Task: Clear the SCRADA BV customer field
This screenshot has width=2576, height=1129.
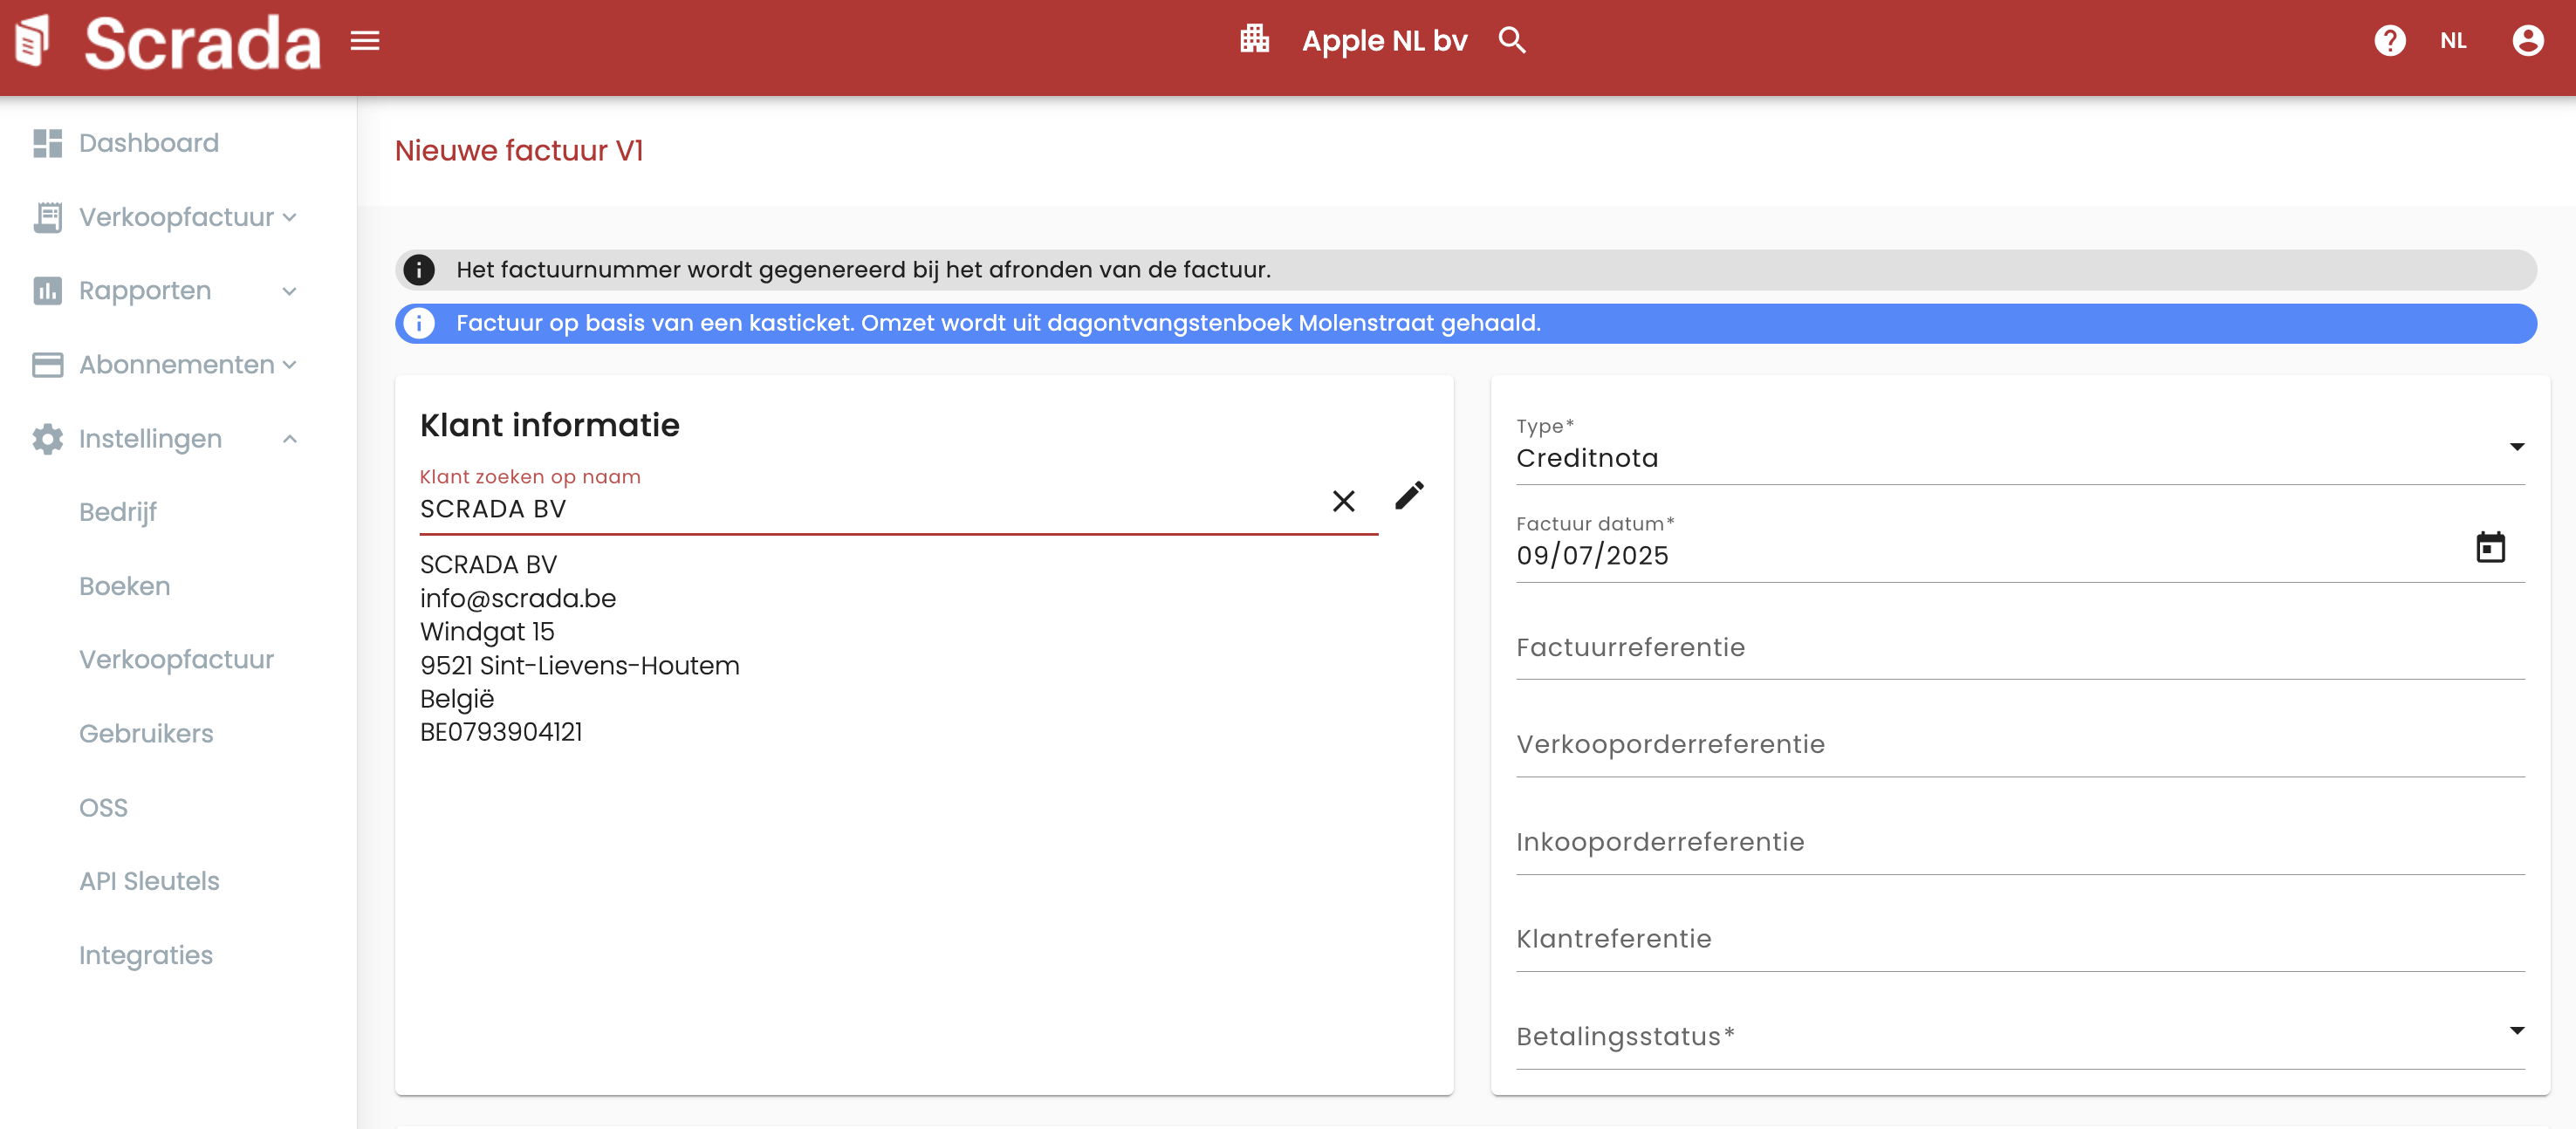Action: [1343, 501]
